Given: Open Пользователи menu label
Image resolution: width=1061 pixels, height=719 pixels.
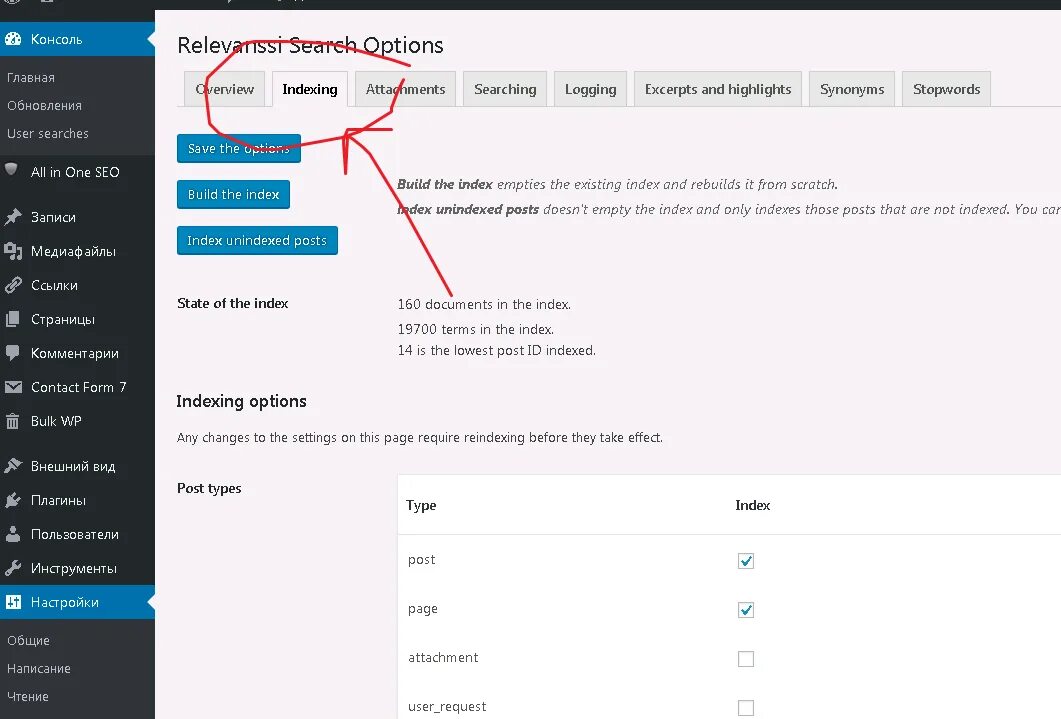Looking at the screenshot, I should click(75, 534).
